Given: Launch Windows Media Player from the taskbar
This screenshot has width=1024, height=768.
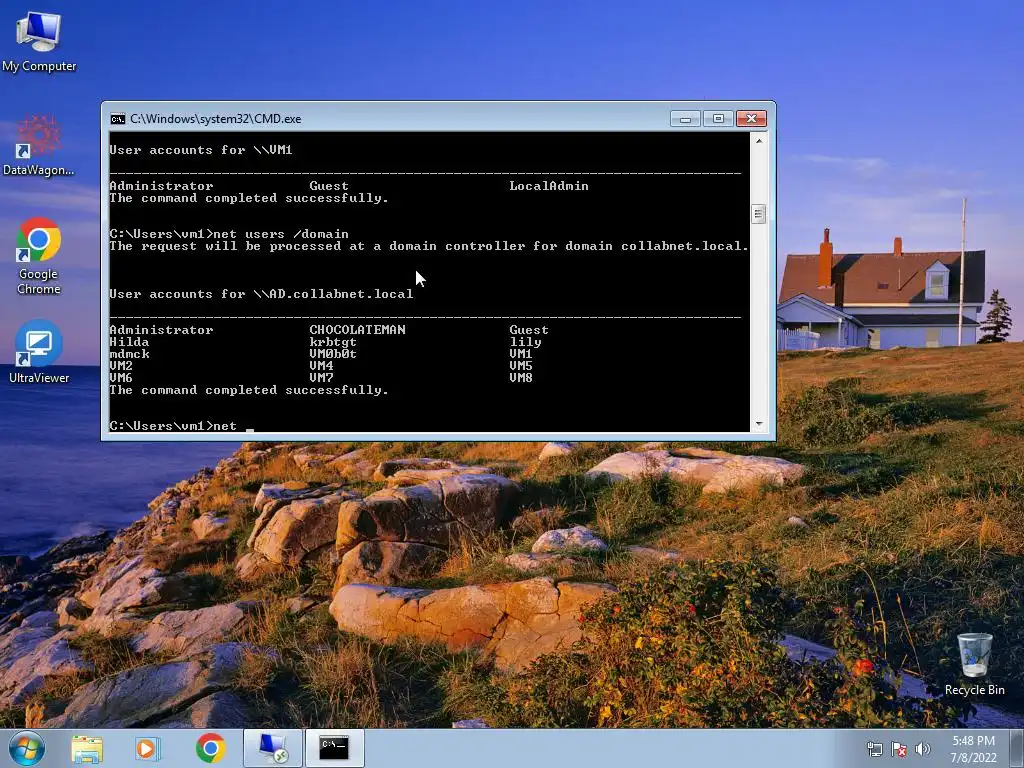Looking at the screenshot, I should (x=148, y=748).
